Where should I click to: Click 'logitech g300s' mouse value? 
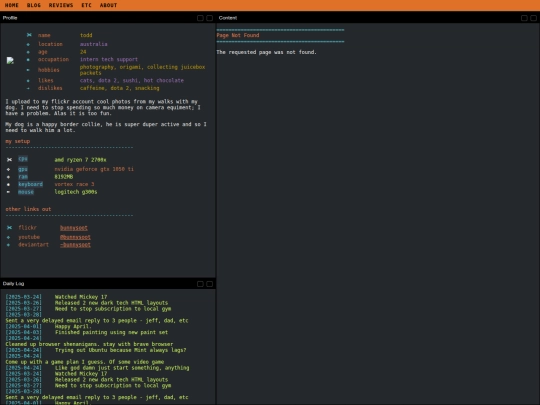[x=76, y=192]
